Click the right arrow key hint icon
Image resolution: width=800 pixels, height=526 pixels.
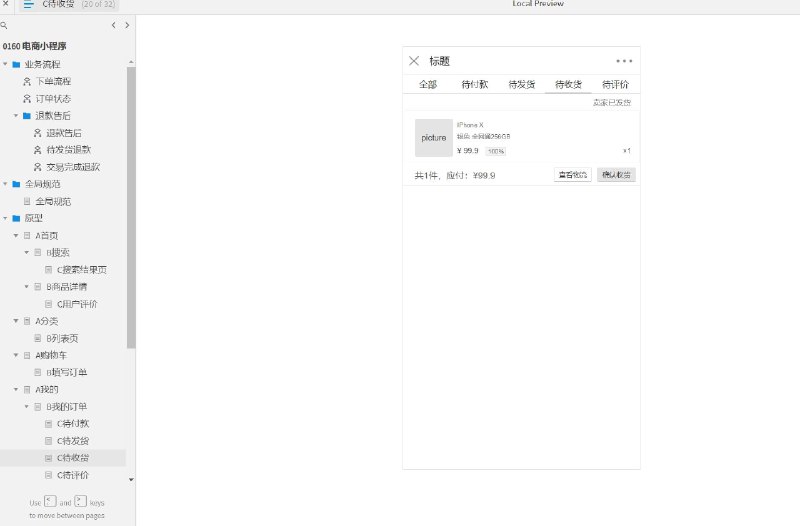pos(81,502)
